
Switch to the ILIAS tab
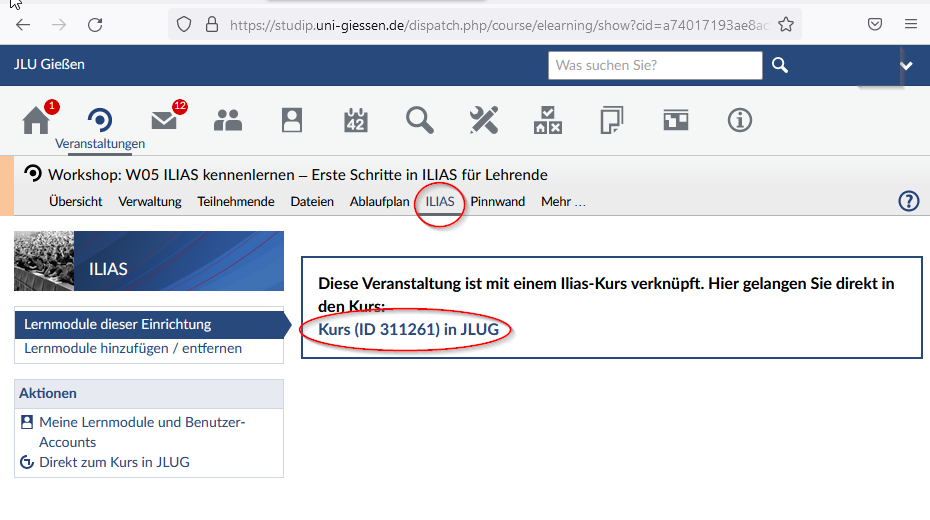(x=440, y=201)
